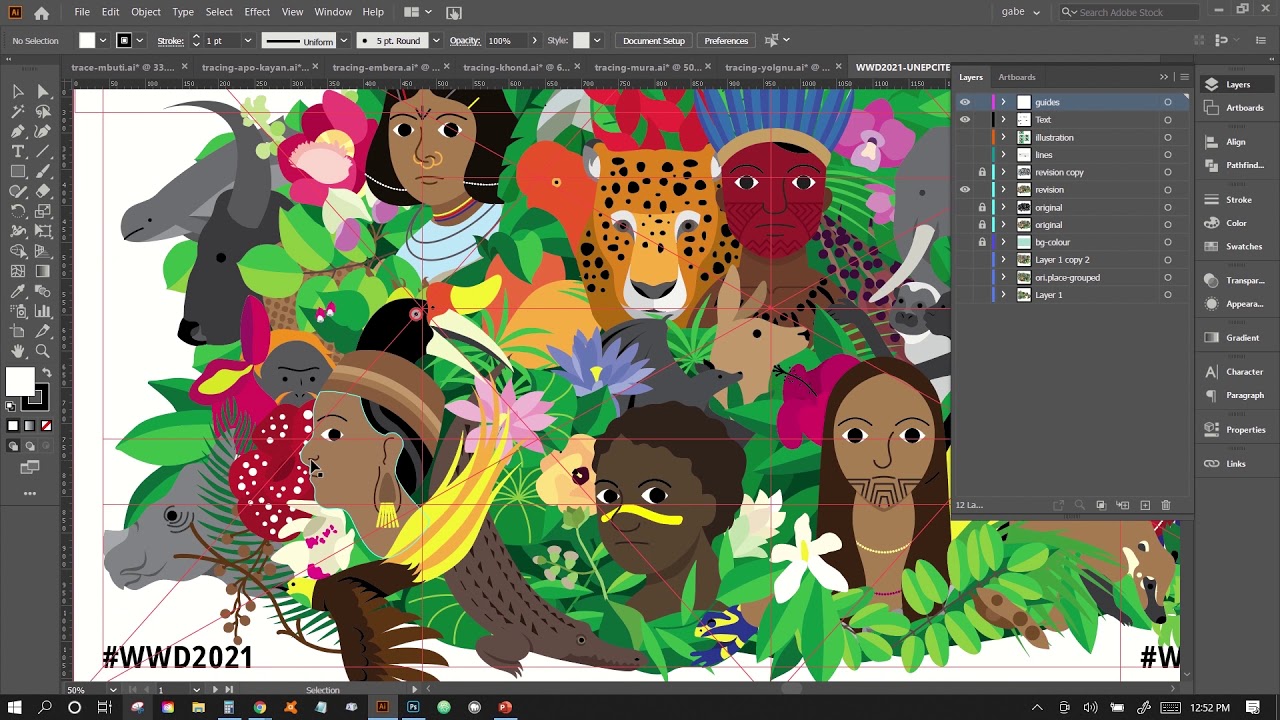Screen dimensions: 1280x720
Task: Open the Effect menu
Action: click(x=257, y=12)
